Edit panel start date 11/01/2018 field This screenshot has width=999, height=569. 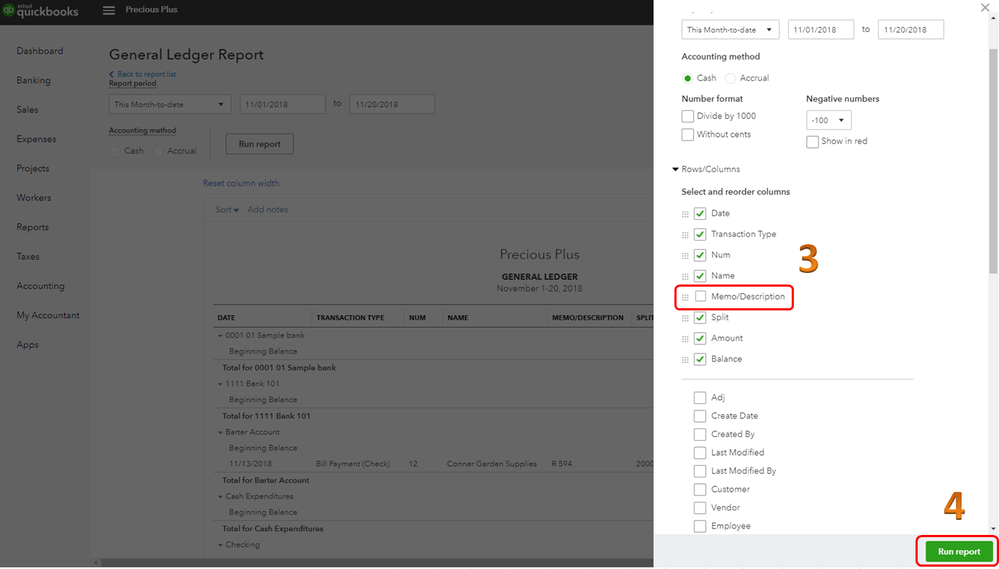[x=821, y=29]
